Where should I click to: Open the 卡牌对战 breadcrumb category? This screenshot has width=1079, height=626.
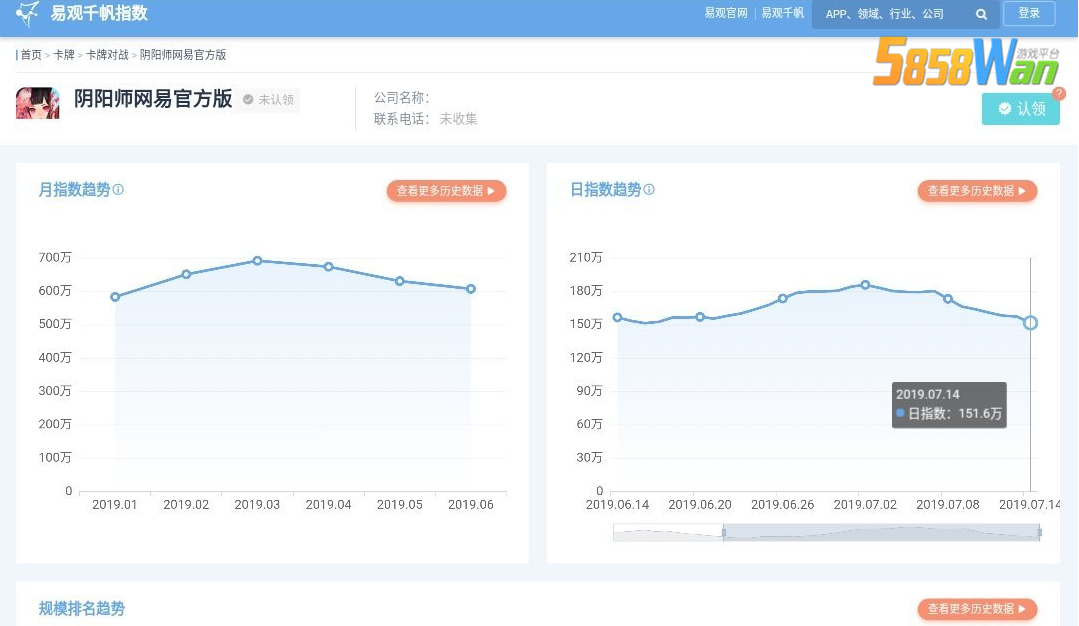pyautogui.click(x=107, y=55)
